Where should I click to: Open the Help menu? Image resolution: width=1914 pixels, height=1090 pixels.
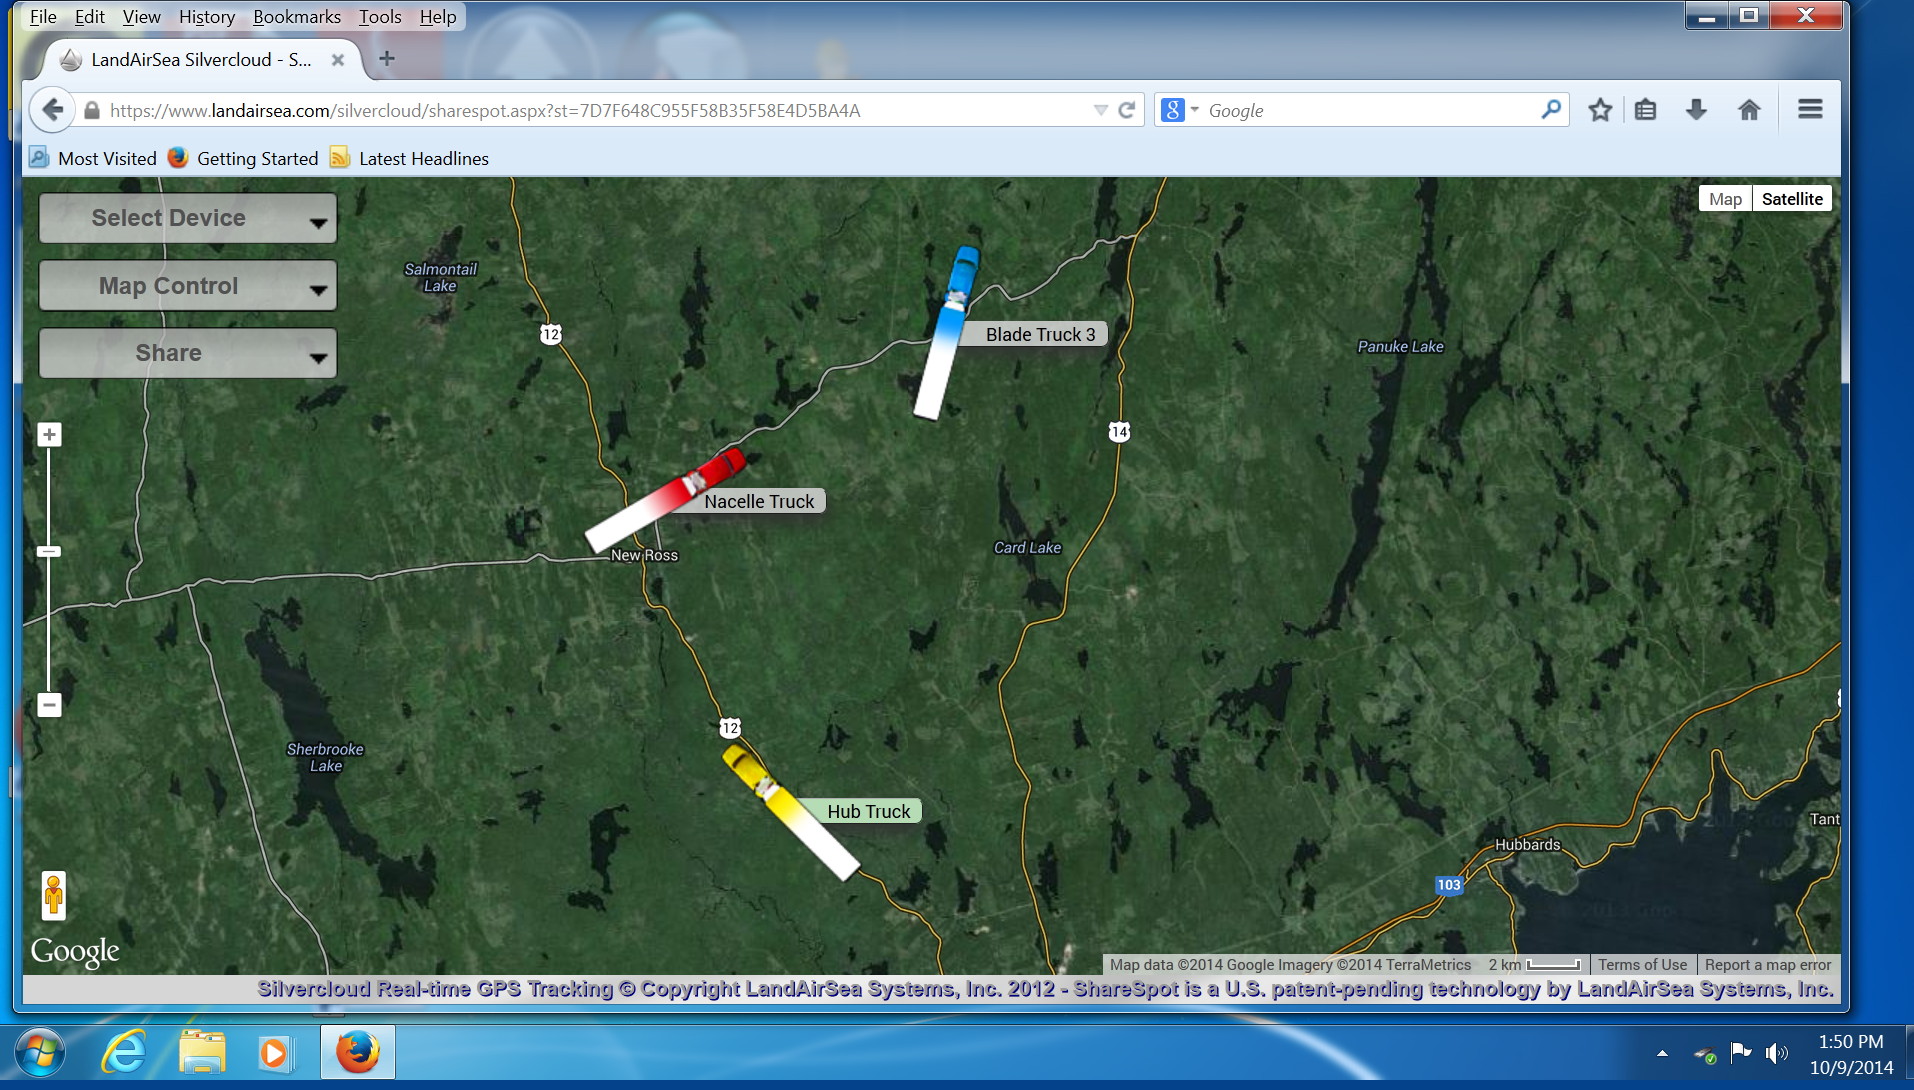coord(438,16)
